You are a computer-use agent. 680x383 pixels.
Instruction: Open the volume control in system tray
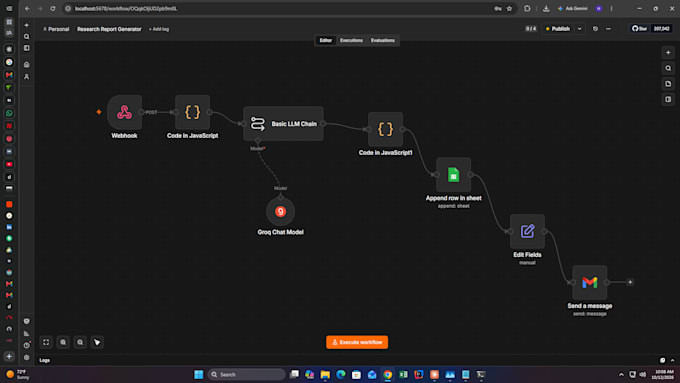(643, 374)
